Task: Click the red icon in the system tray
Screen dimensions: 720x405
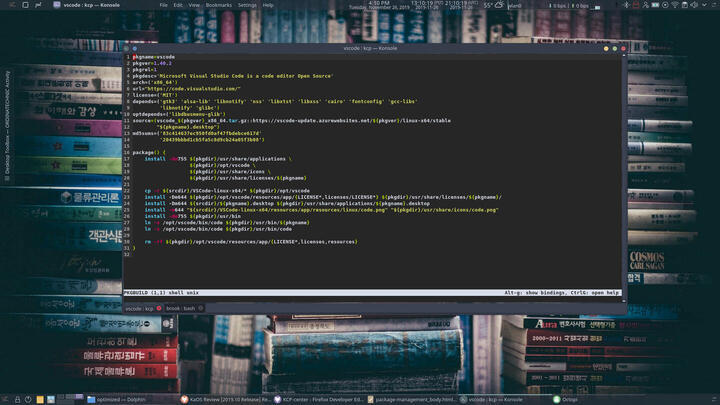Action: 636,5
